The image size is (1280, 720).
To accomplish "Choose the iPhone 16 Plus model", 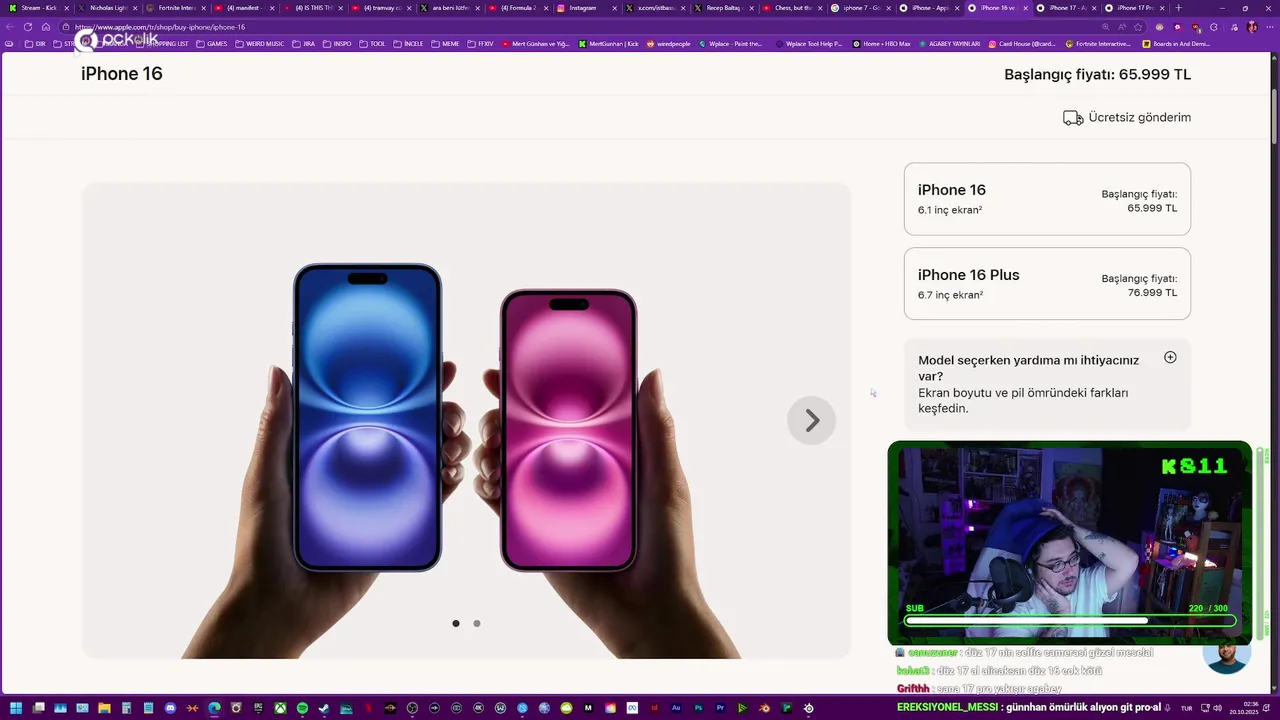I will point(1047,284).
